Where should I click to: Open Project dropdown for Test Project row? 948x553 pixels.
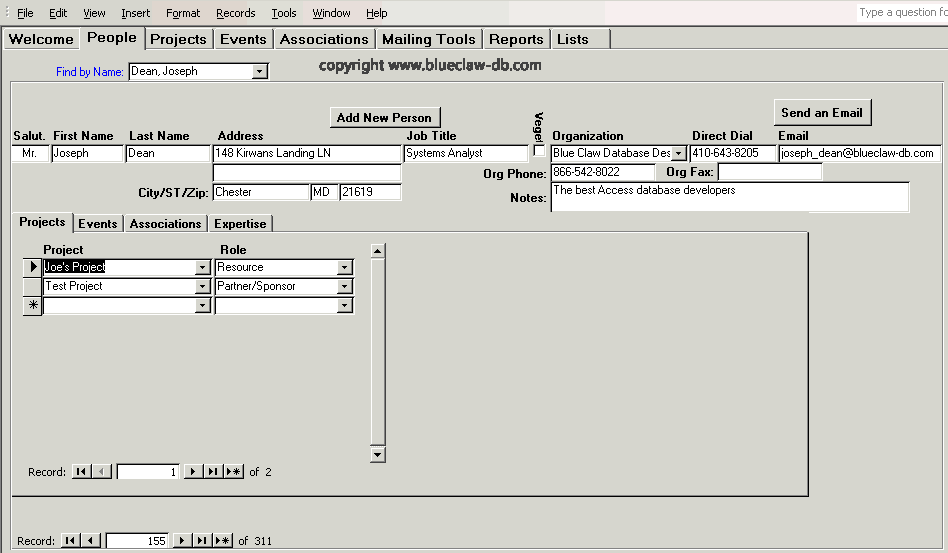click(x=202, y=287)
